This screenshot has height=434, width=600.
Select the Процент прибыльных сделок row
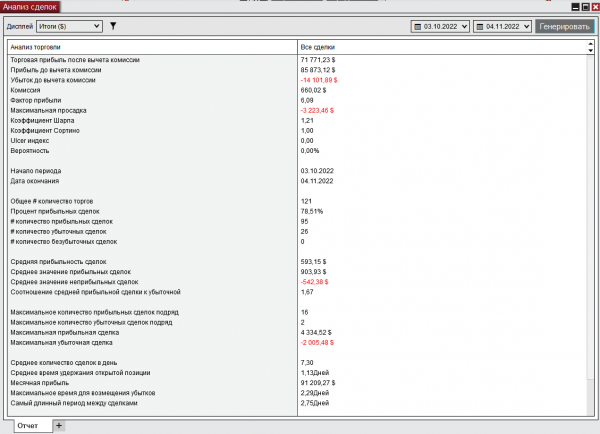pyautogui.click(x=55, y=211)
